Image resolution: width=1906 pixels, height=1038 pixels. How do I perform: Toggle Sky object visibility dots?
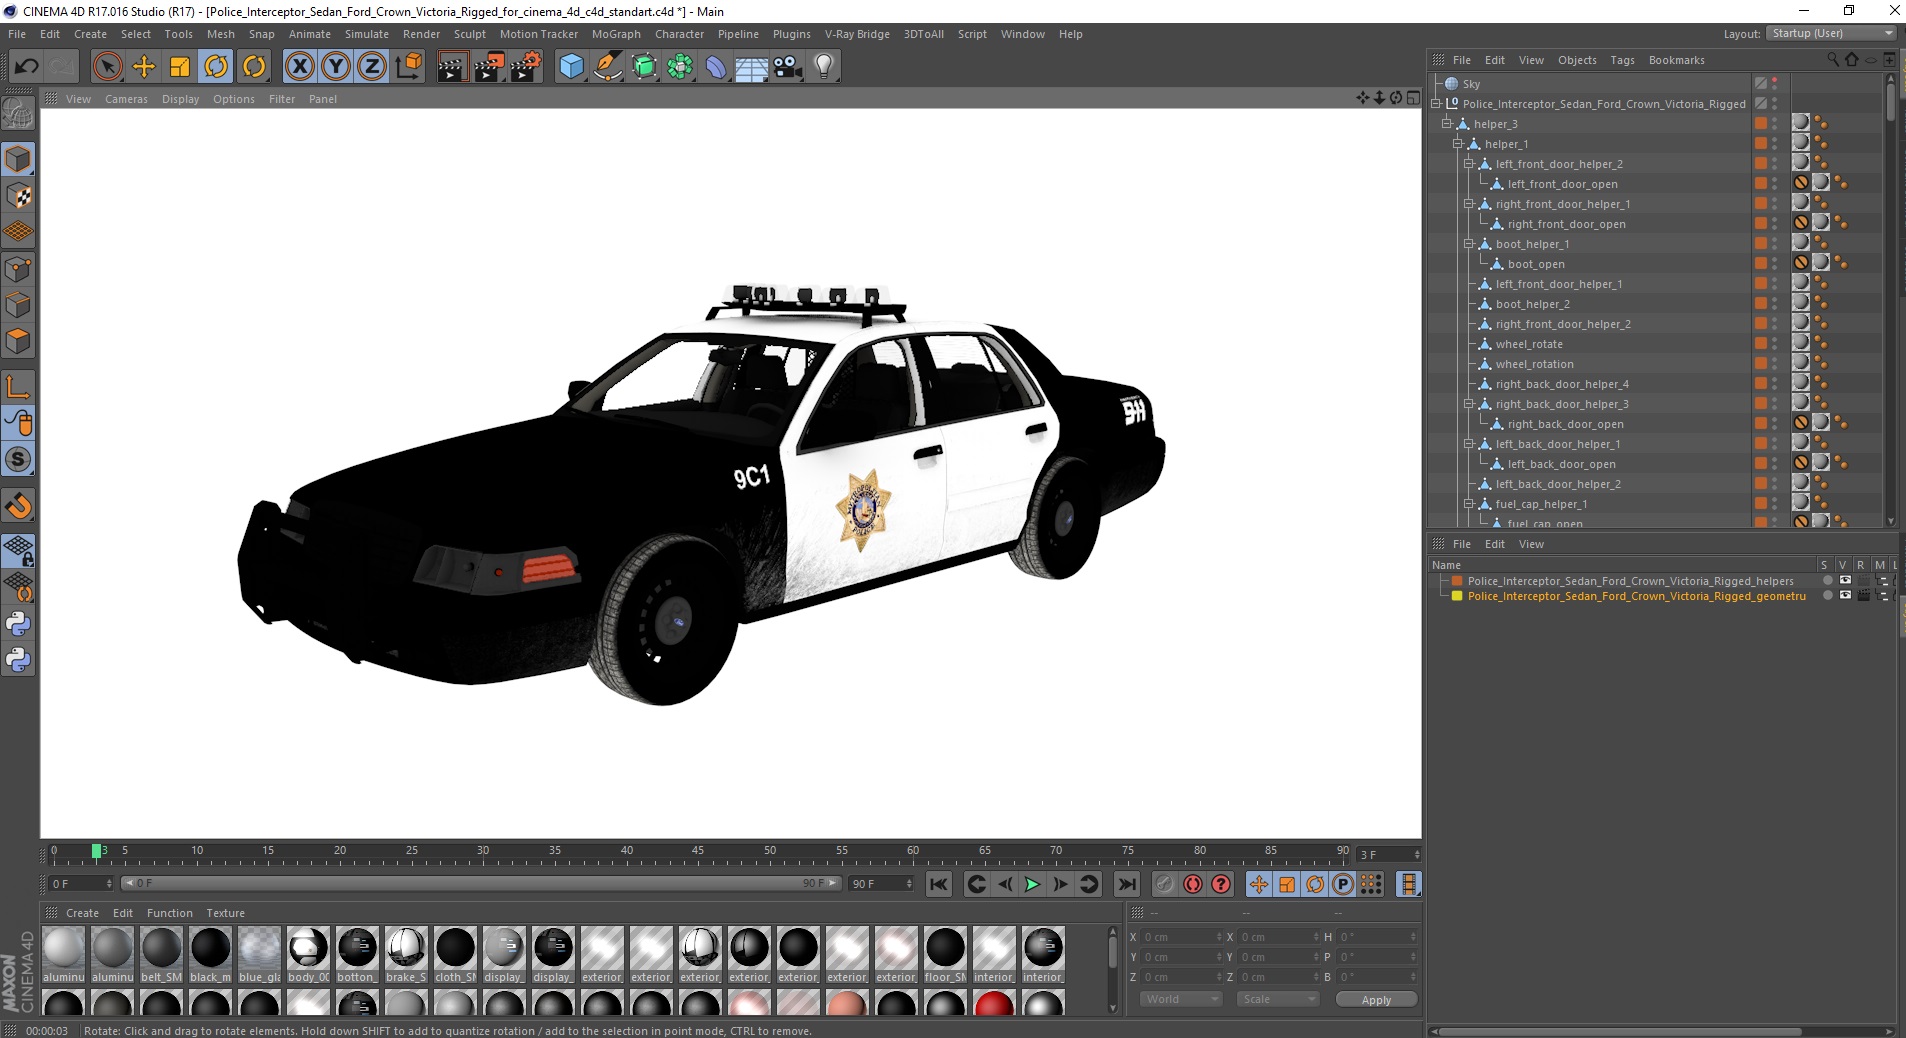(1775, 84)
